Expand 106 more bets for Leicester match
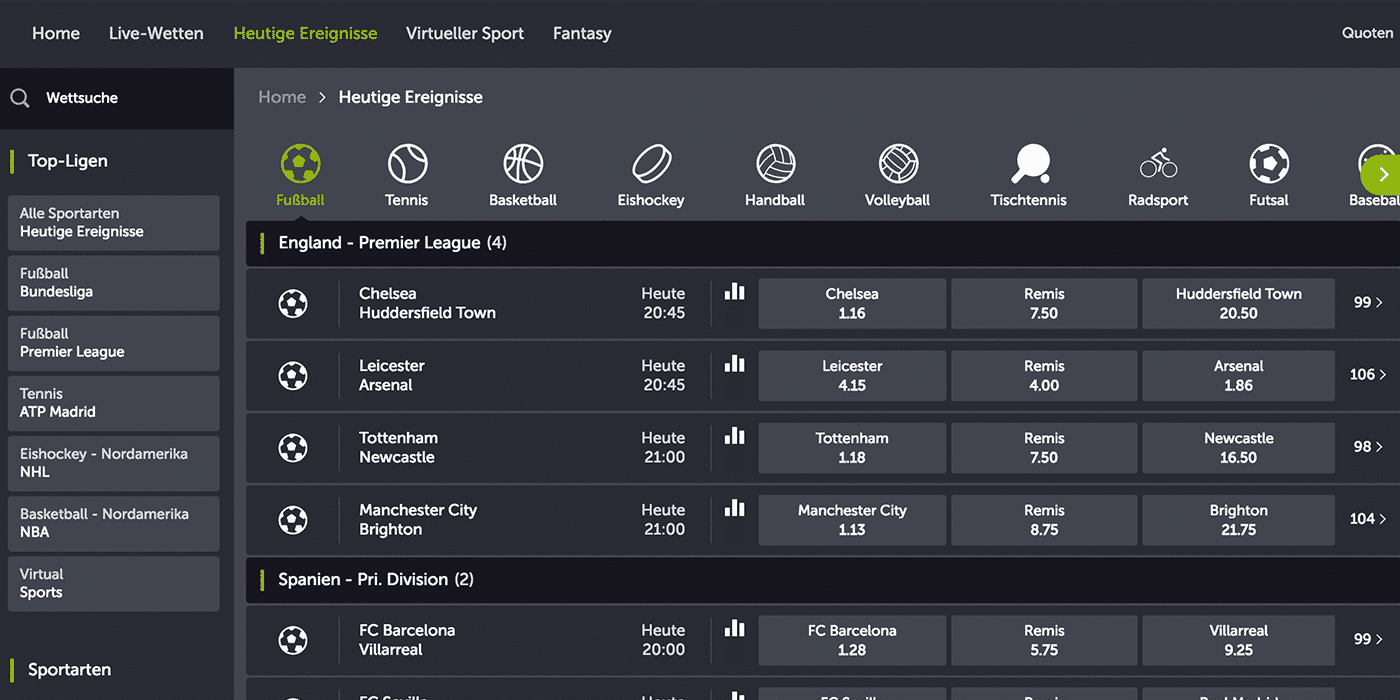Screen dimensions: 1400x700 [x=1368, y=374]
